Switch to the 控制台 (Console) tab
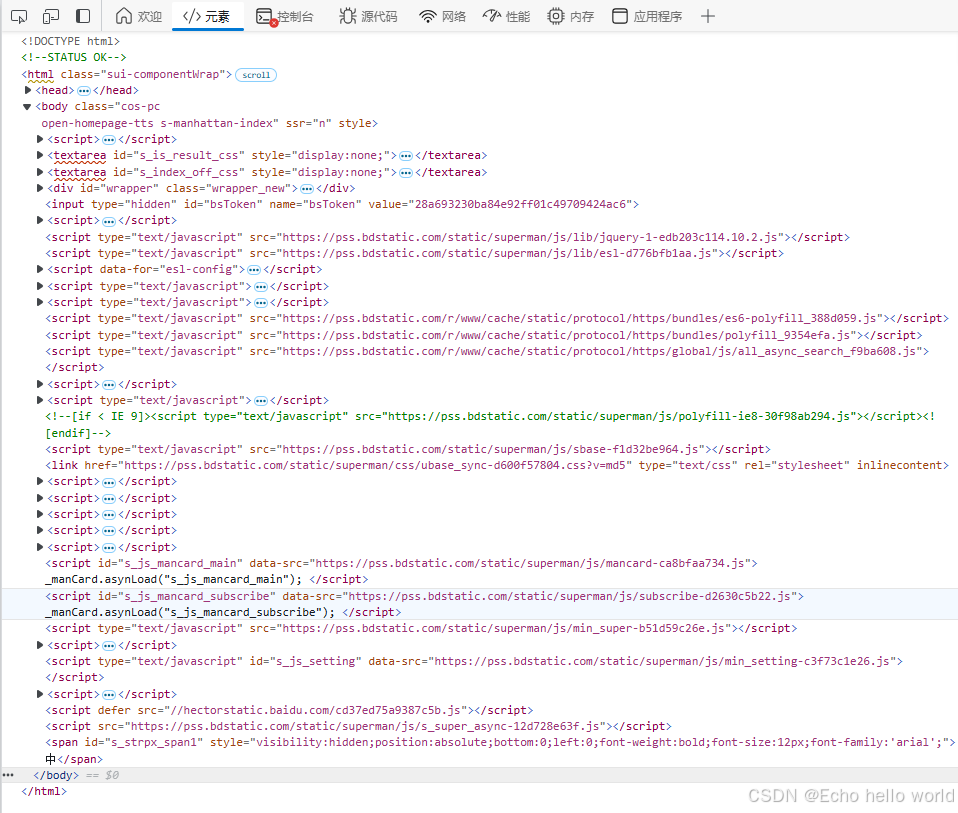 pos(285,16)
